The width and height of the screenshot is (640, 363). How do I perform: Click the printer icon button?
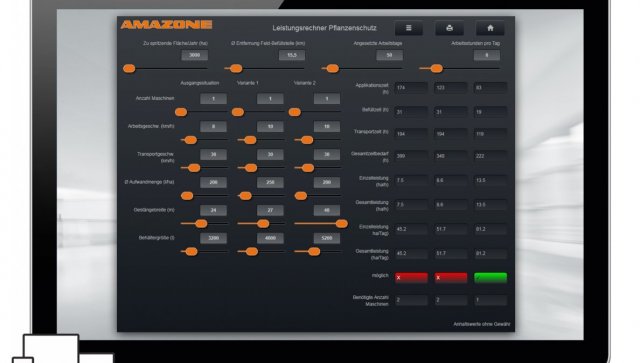449,28
